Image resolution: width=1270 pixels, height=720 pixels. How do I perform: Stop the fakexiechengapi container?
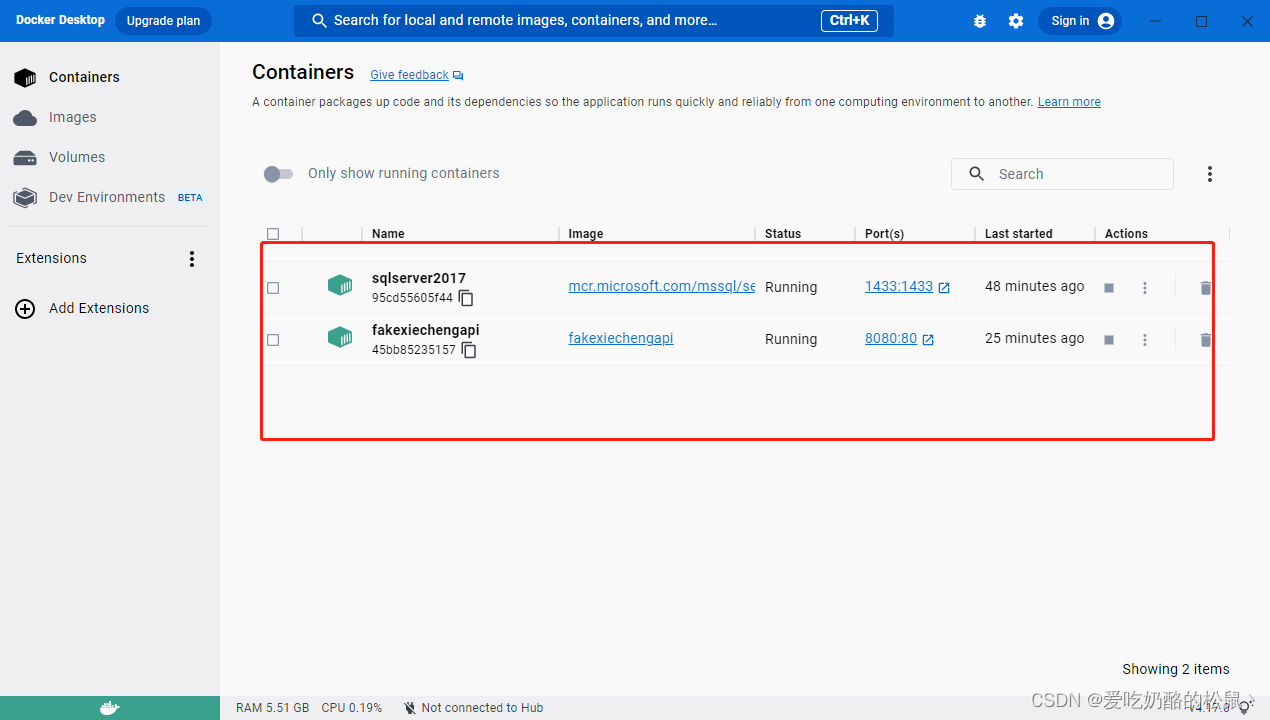point(1108,340)
